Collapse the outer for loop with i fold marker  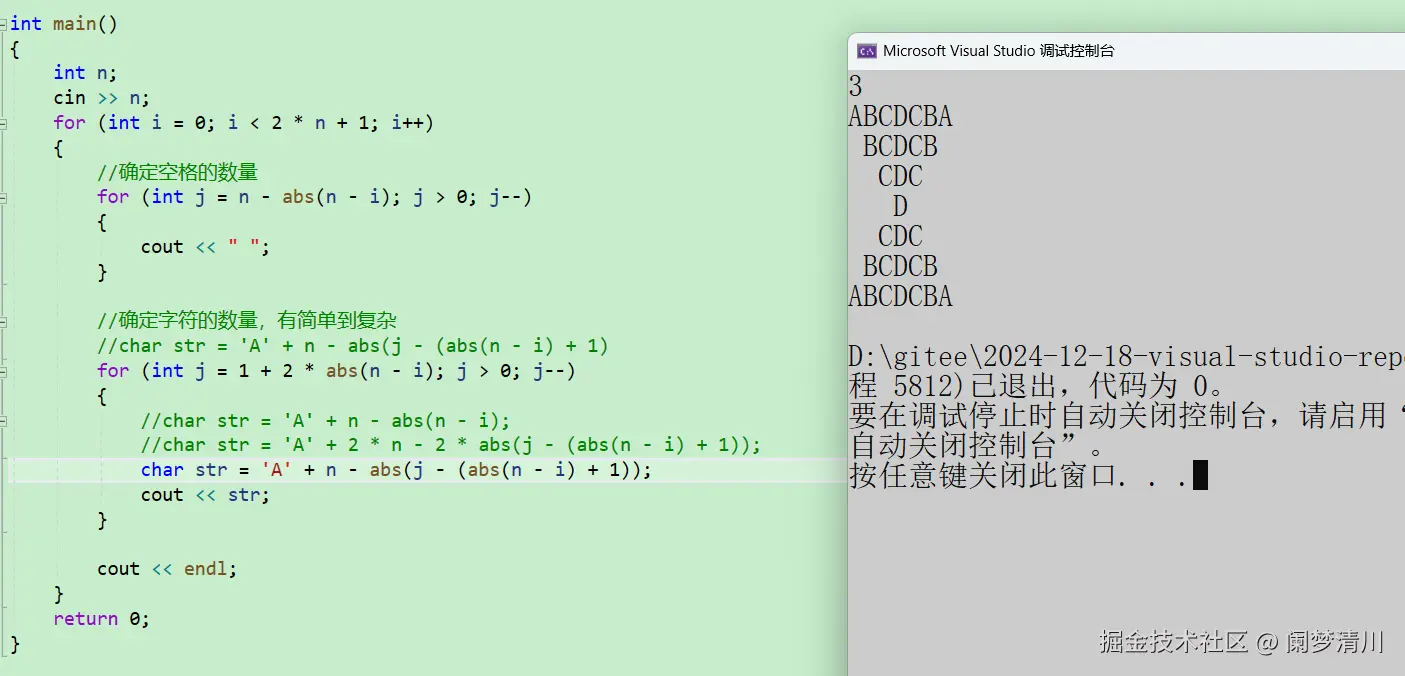(4, 123)
